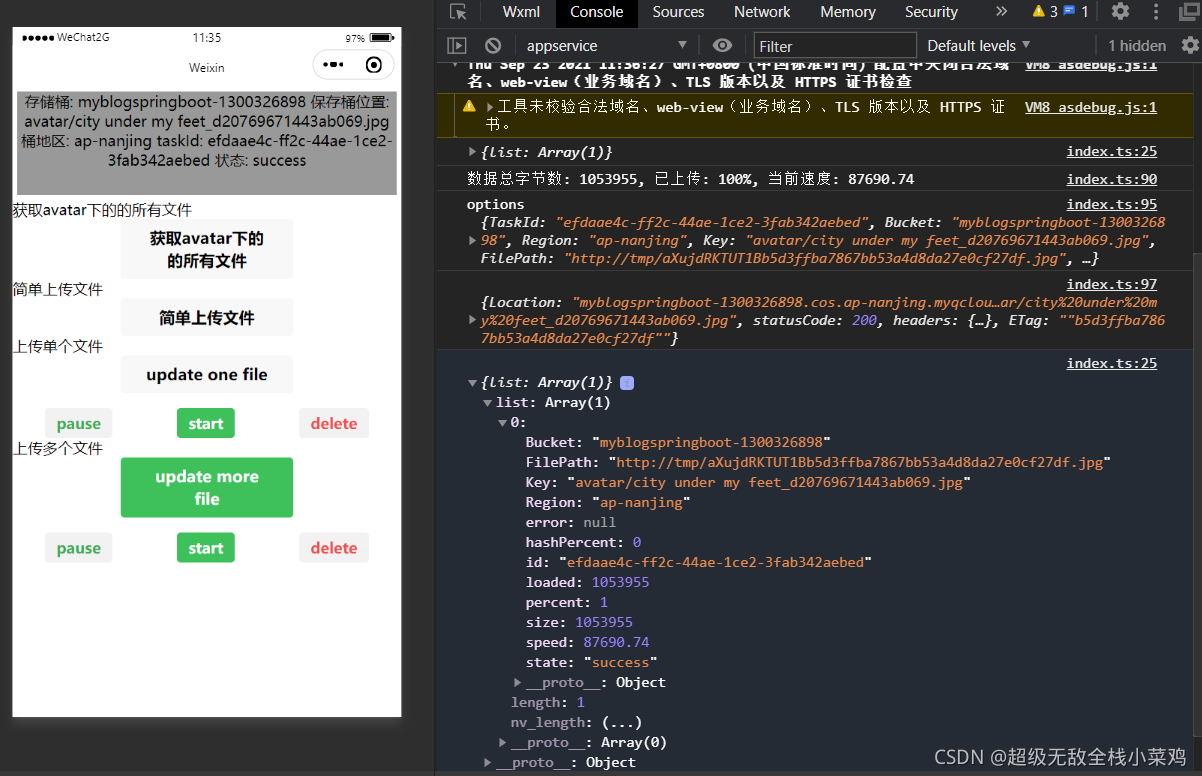
Task: Click the blue info badge beside expanded list object
Action: point(627,383)
